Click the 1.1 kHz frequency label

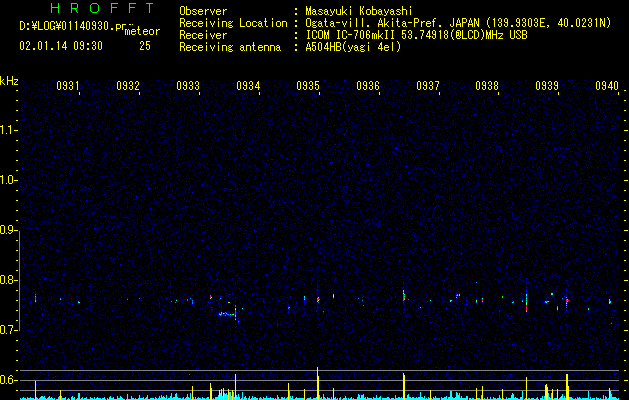click(8, 130)
